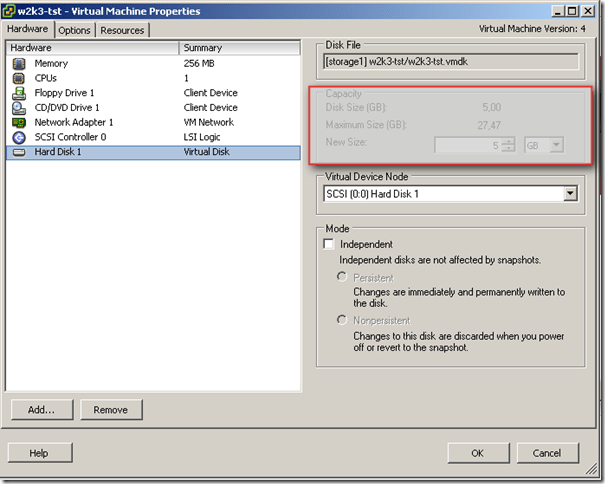Select the CPUs hardware icon
This screenshot has width=605, height=484.
pyautogui.click(x=19, y=78)
